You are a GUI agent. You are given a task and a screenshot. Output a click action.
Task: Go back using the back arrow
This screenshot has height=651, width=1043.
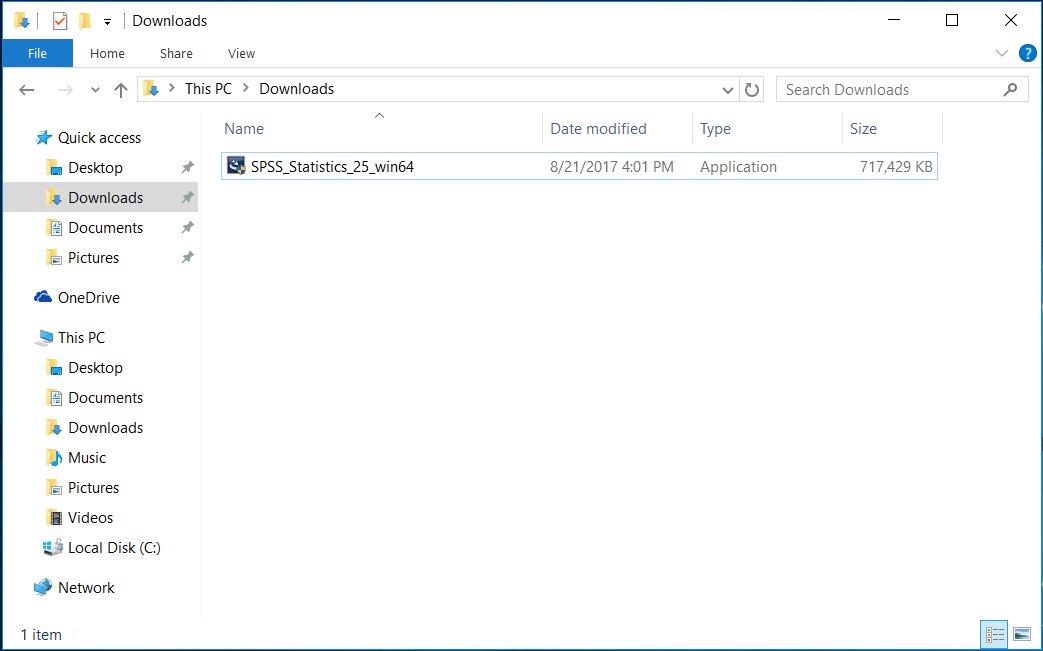[27, 90]
